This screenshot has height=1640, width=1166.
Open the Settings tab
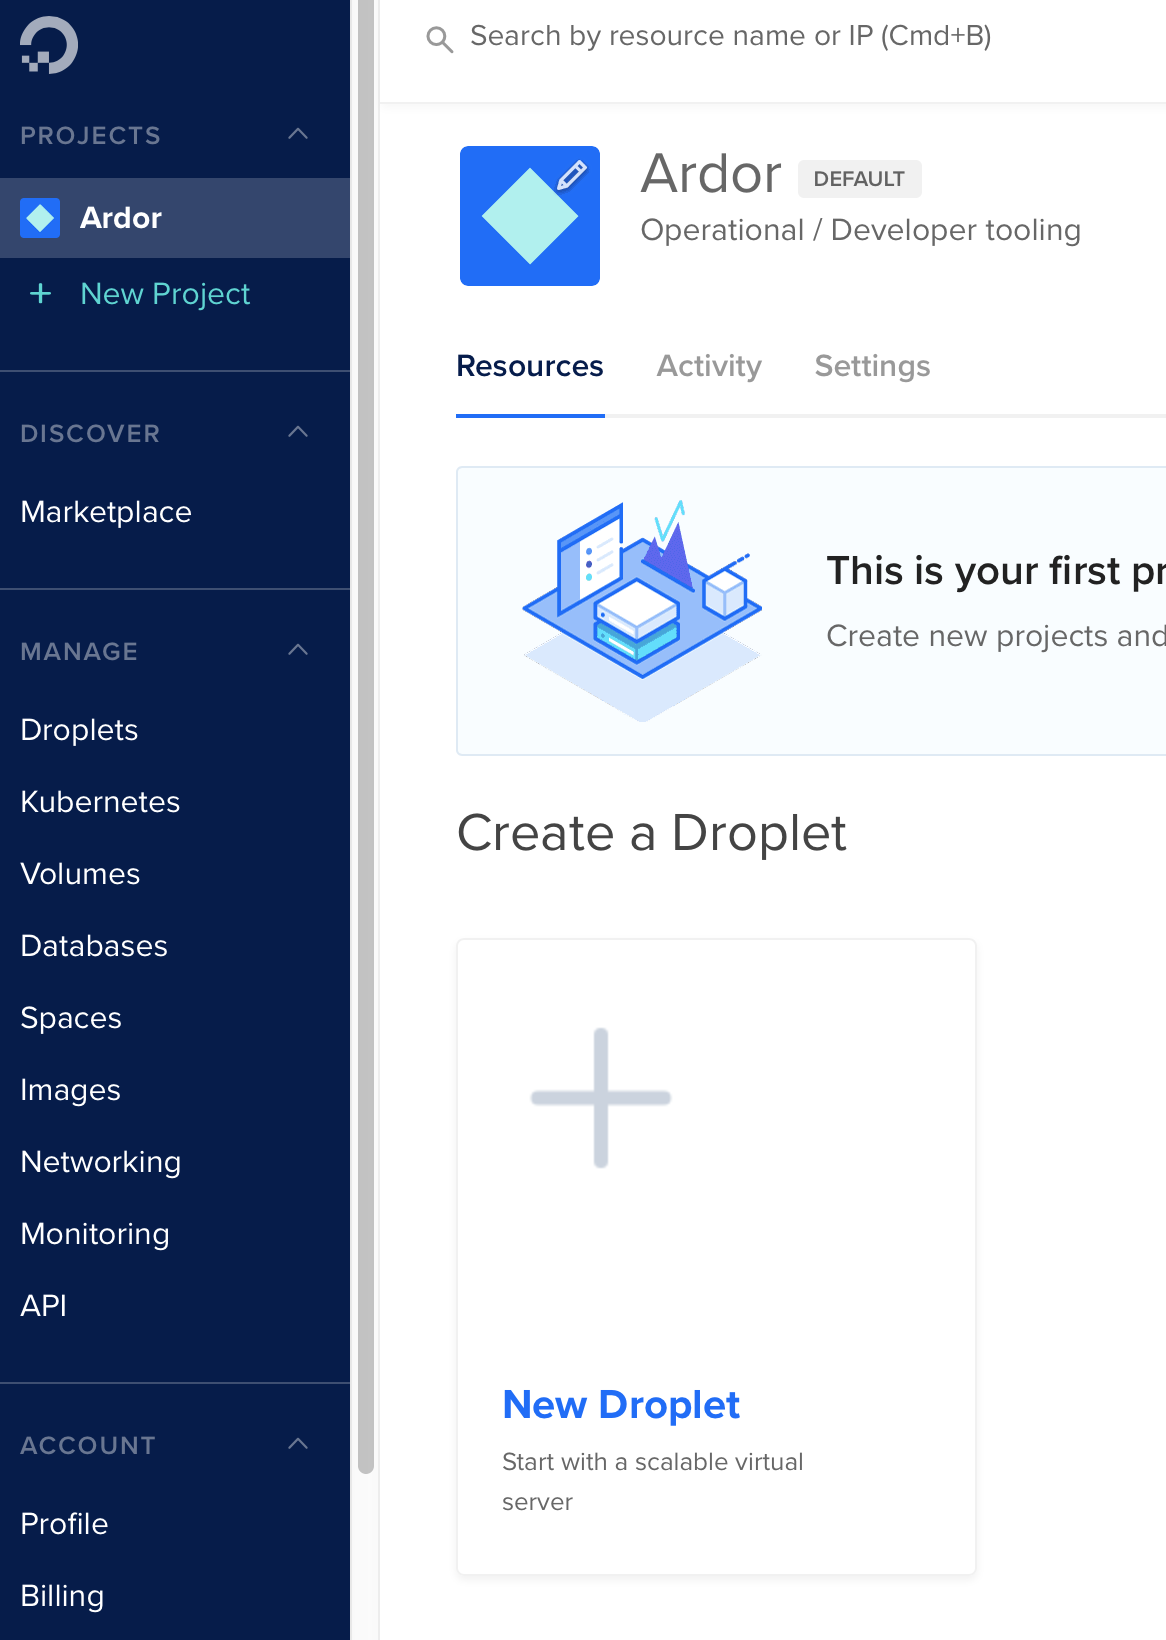tap(872, 366)
